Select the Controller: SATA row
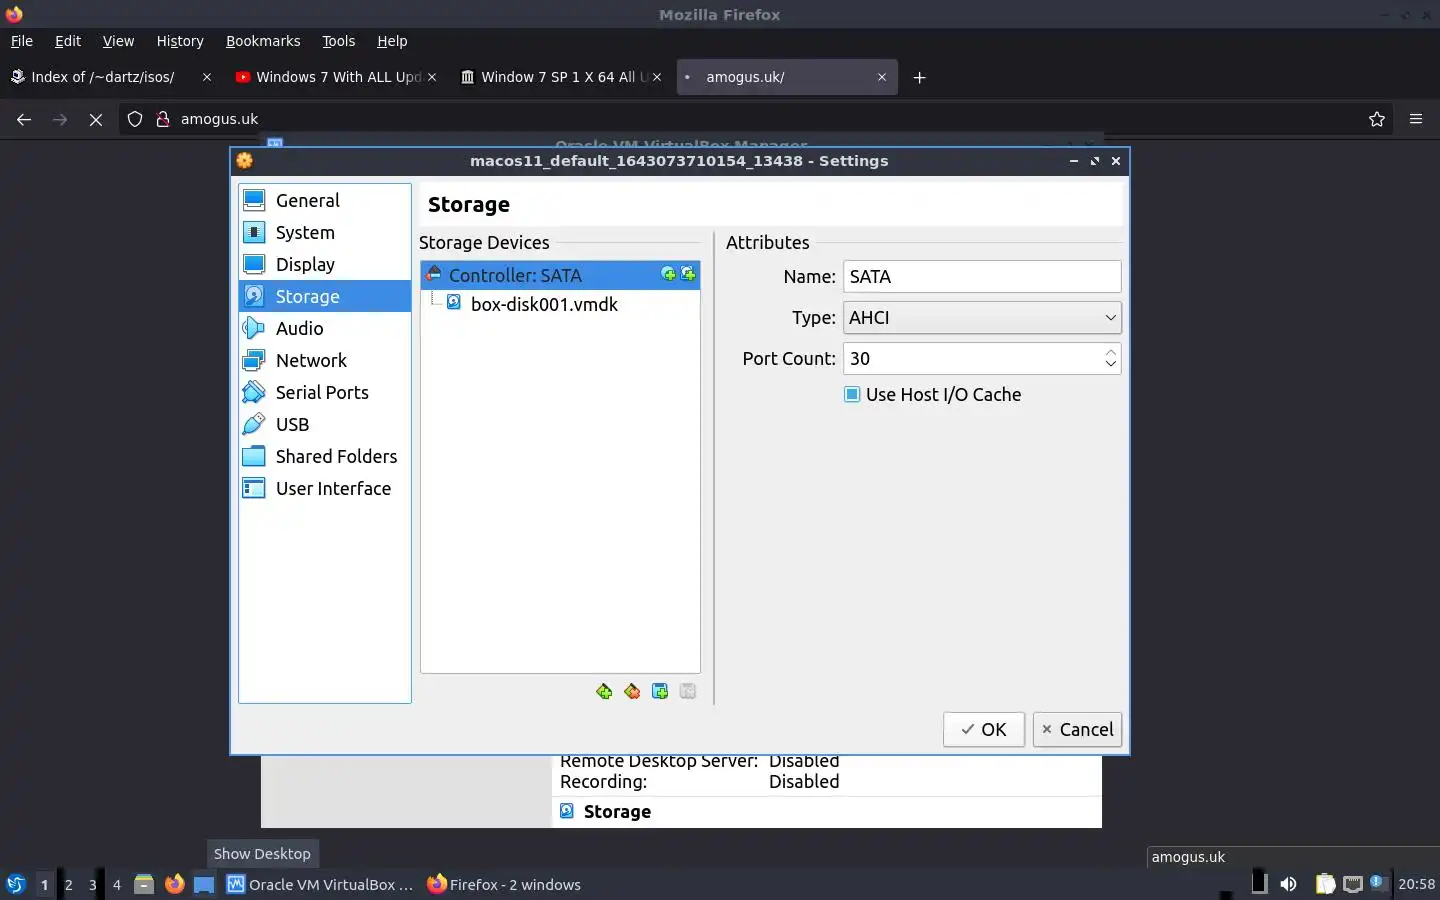Screen dimensions: 1440x900 560,275
